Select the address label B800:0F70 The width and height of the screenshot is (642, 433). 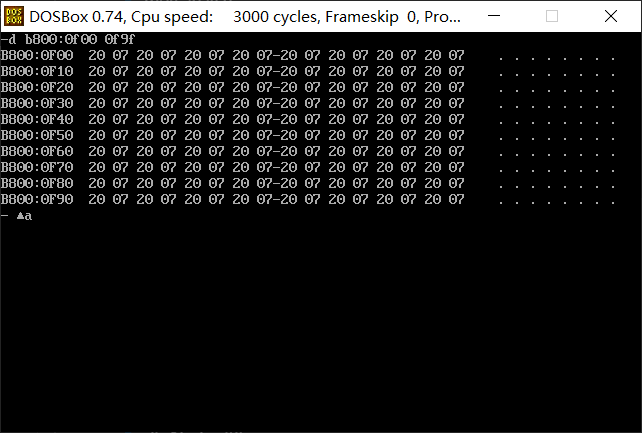tap(37, 167)
